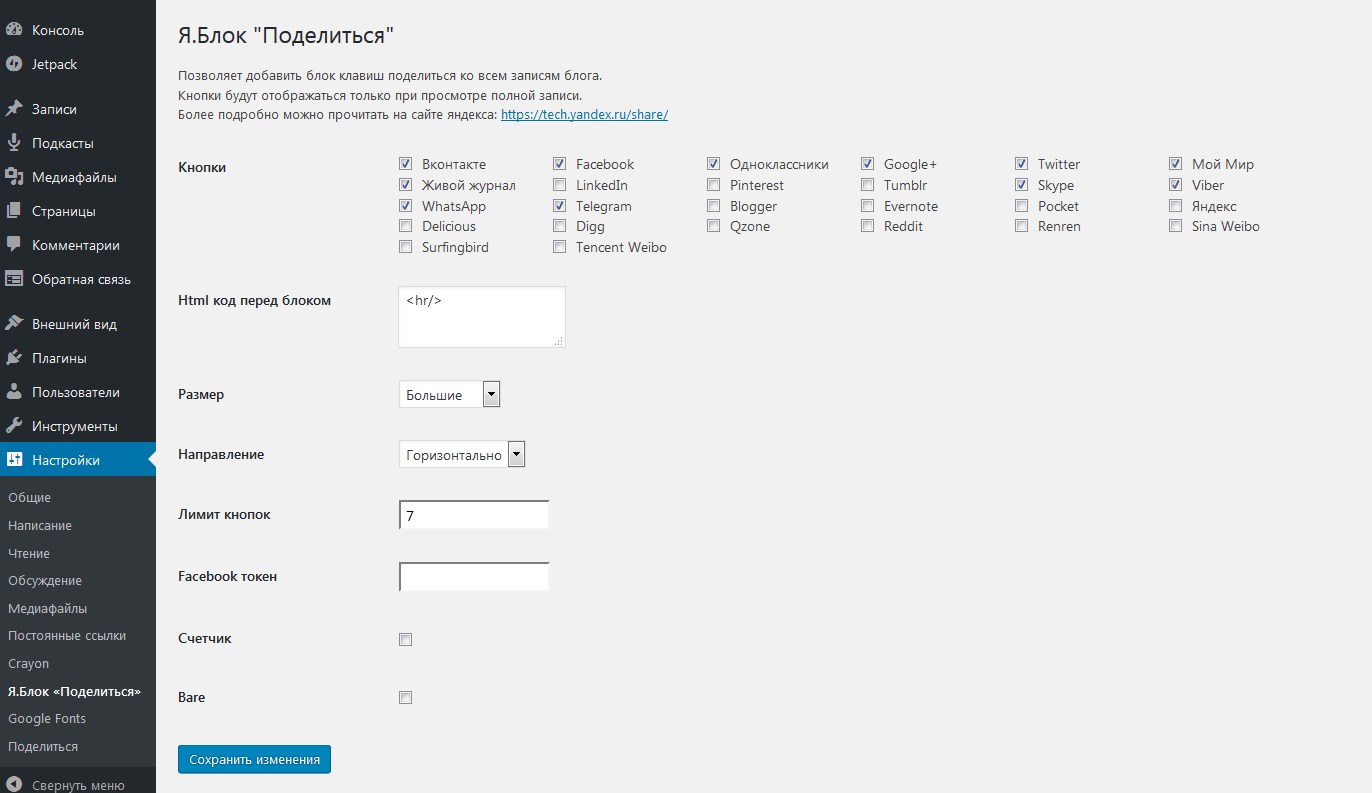Viewport: 1372px width, 793px height.
Task: Check the Renren checkbox
Action: point(1021,226)
